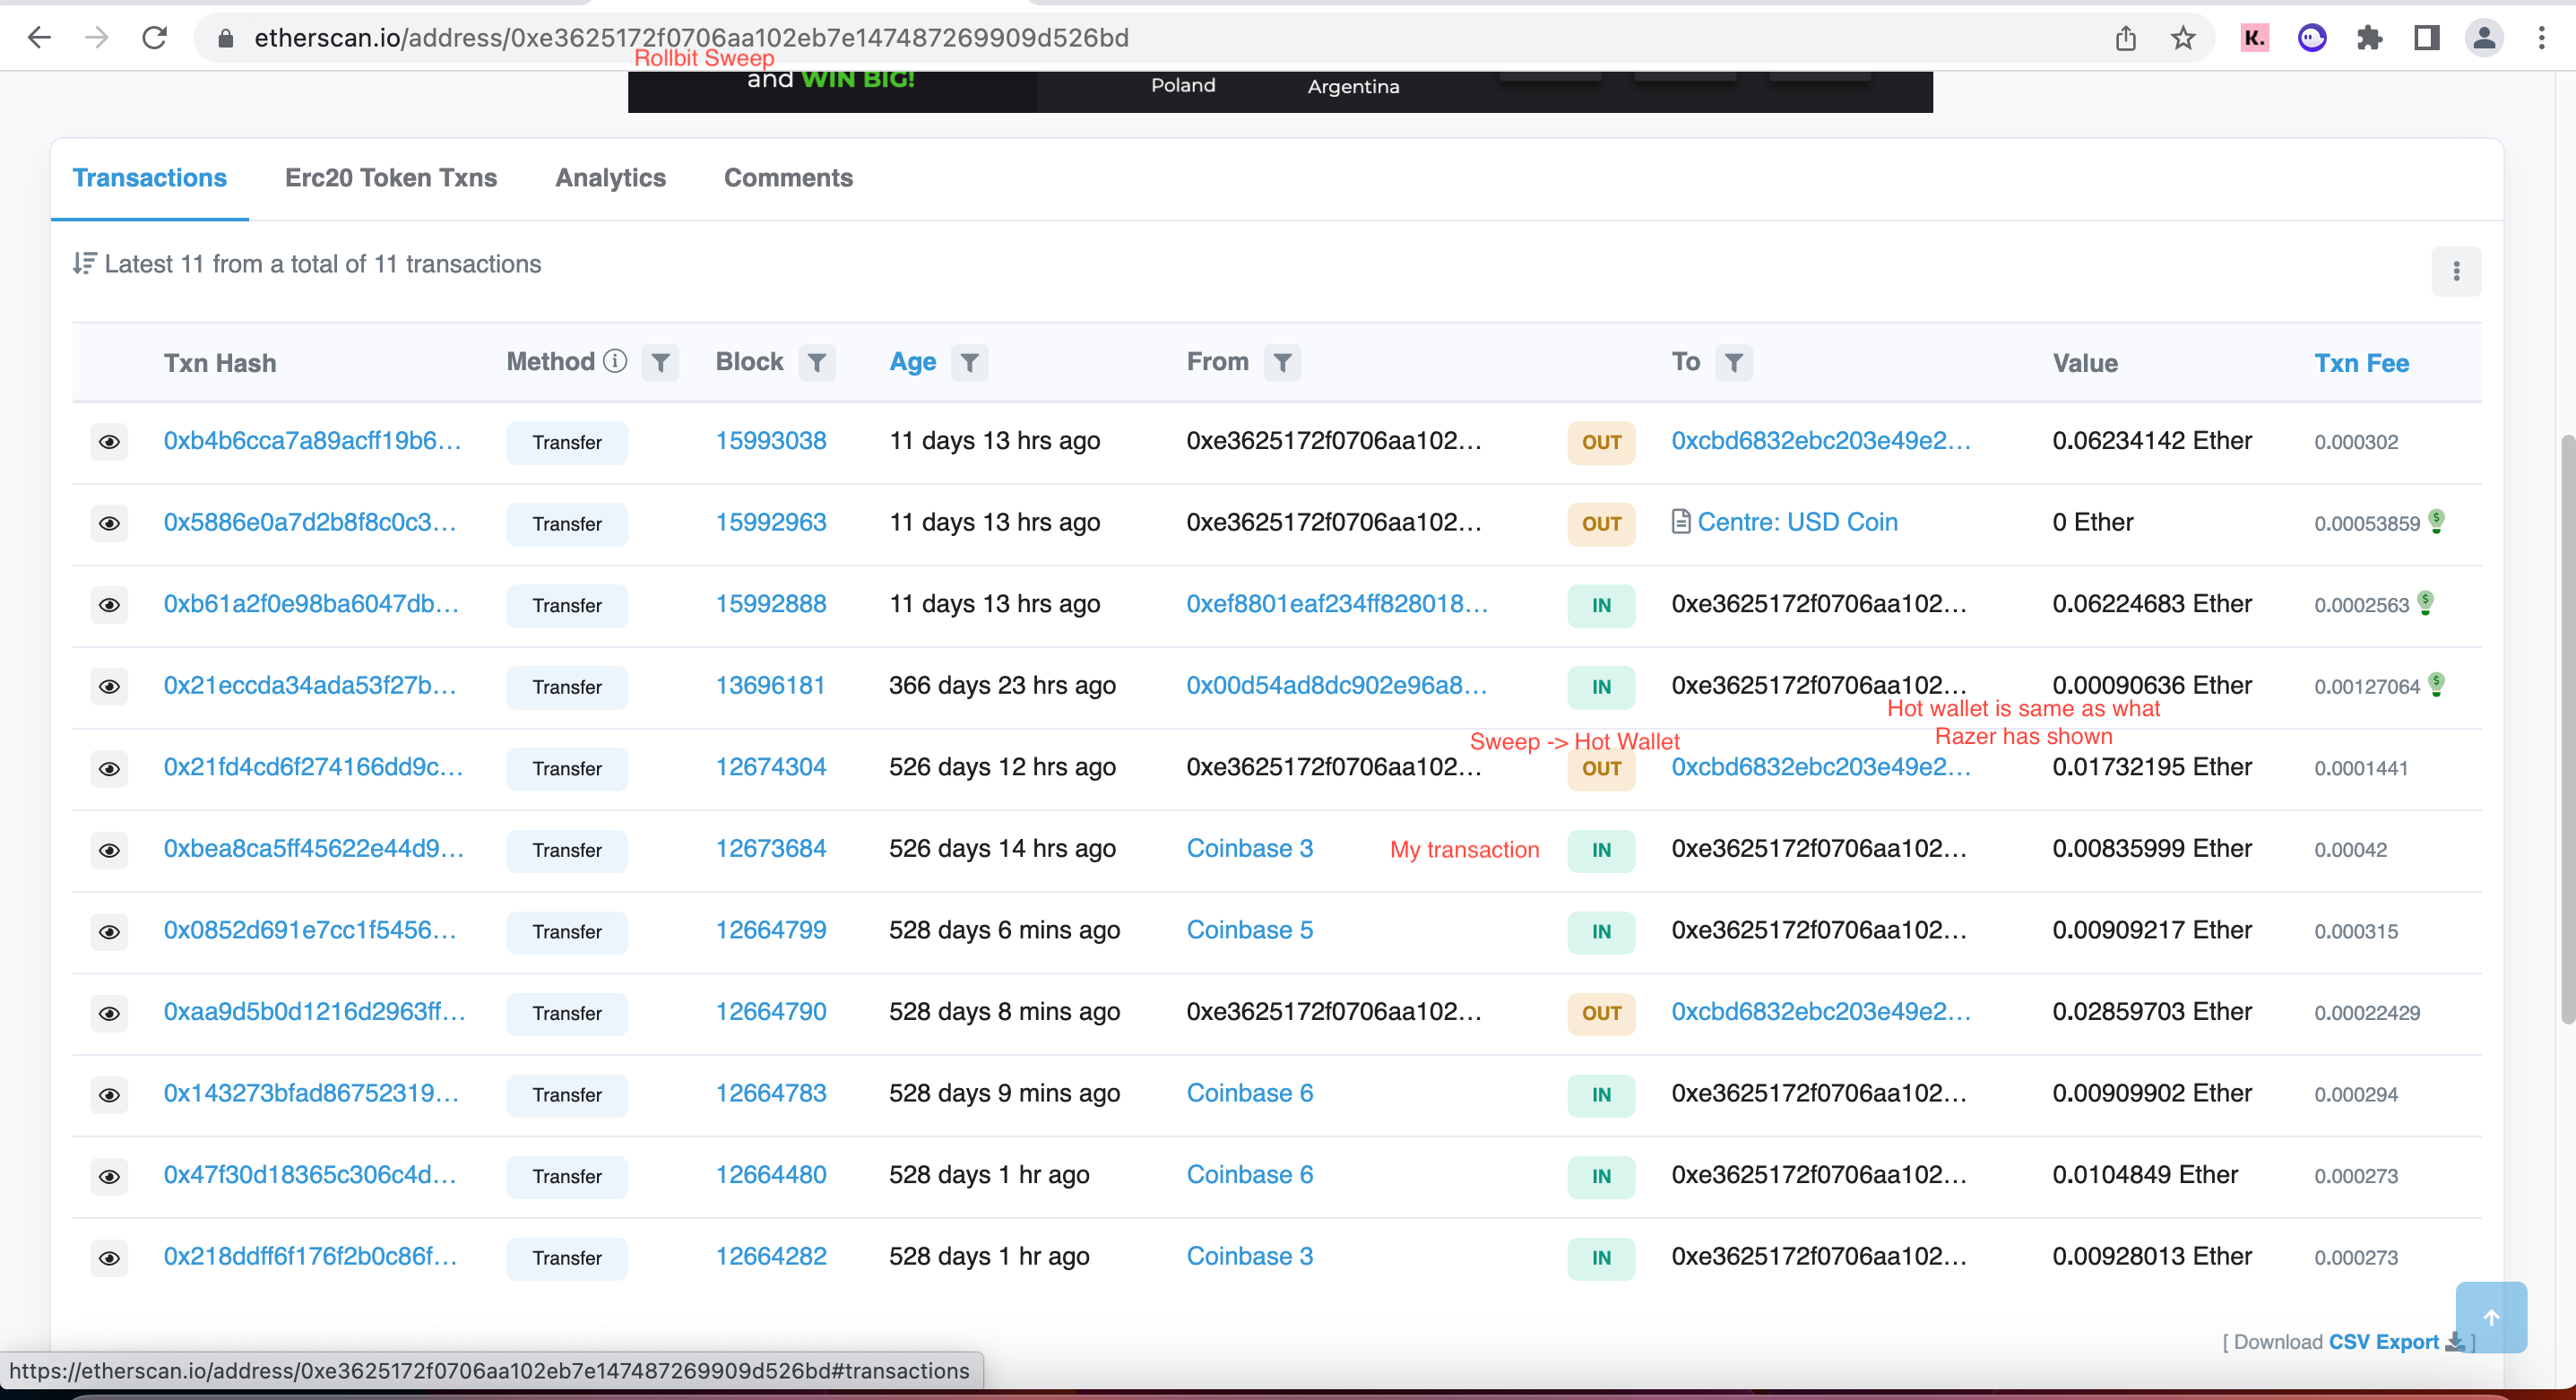The height and width of the screenshot is (1400, 2576).
Task: Go back with the browser back arrow
Action: pyautogui.click(x=39, y=38)
